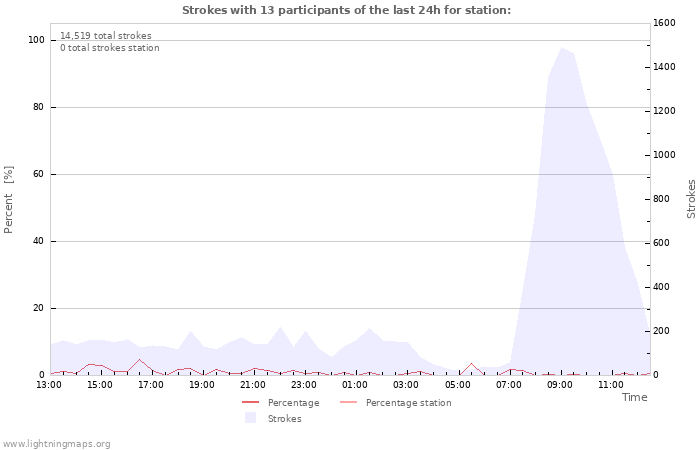Image resolution: width=700 pixels, height=450 pixels.
Task: Click the 100 percent axis value
Action: click(x=36, y=40)
